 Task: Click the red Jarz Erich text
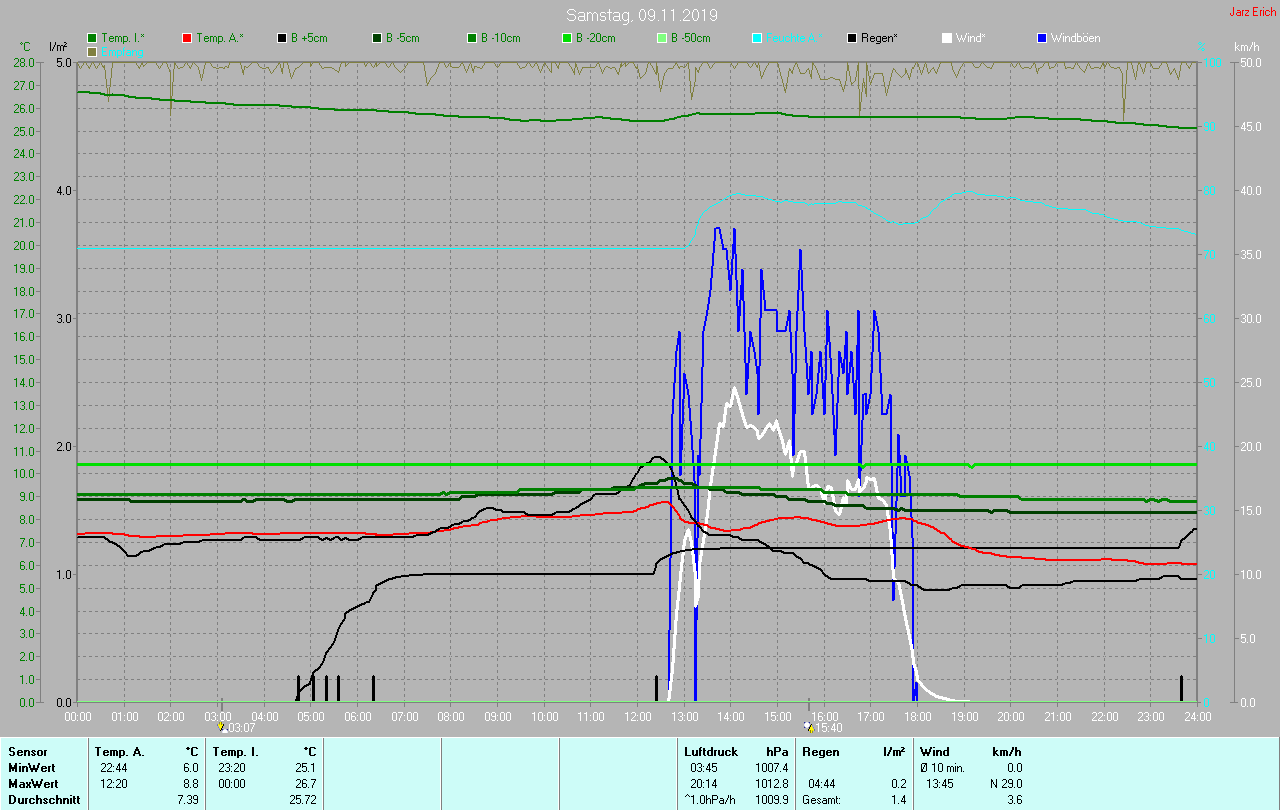1252,12
